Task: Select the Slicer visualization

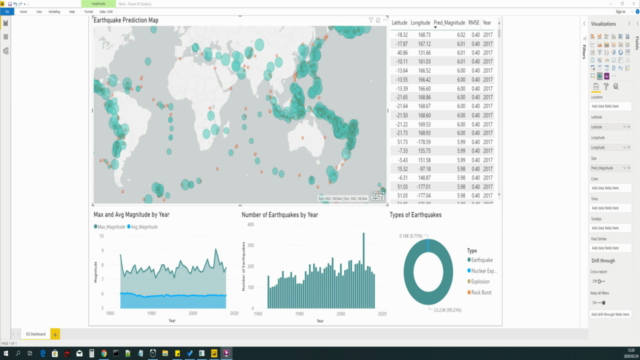Action: [x=593, y=68]
